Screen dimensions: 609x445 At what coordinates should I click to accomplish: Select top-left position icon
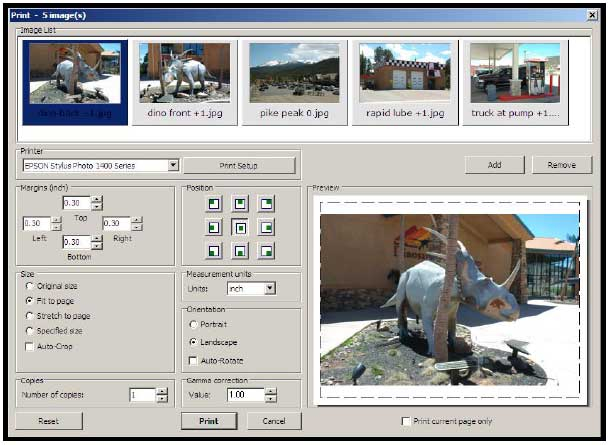(x=214, y=203)
